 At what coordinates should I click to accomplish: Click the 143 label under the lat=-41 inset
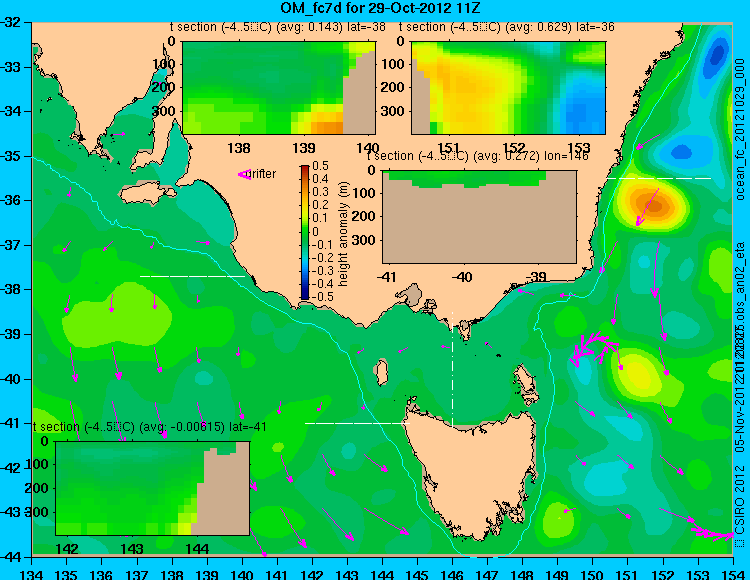point(132,548)
